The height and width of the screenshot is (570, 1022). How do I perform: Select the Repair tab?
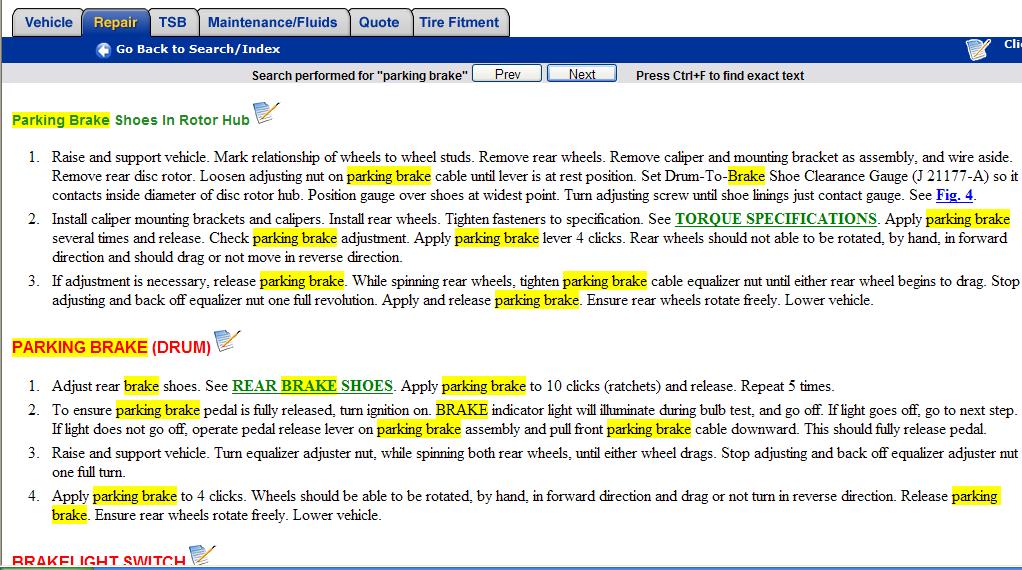coord(115,22)
